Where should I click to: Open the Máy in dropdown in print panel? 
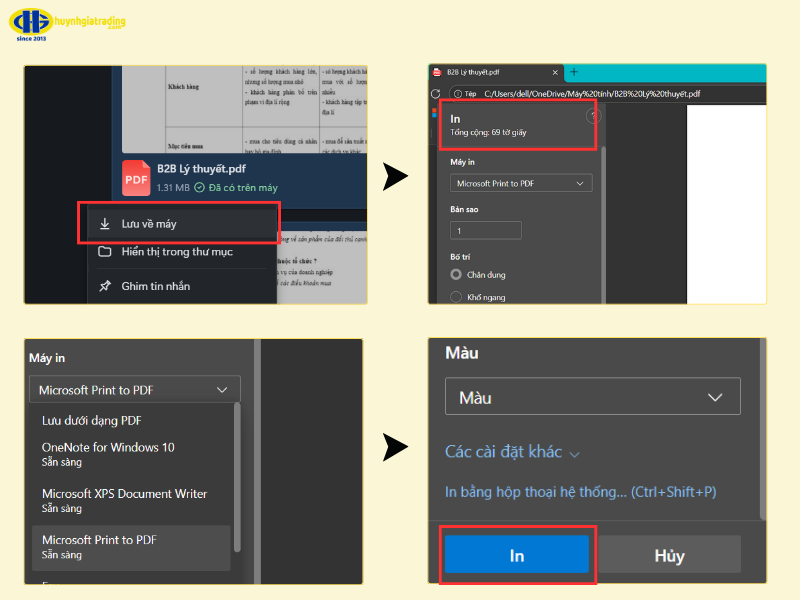coord(521,184)
